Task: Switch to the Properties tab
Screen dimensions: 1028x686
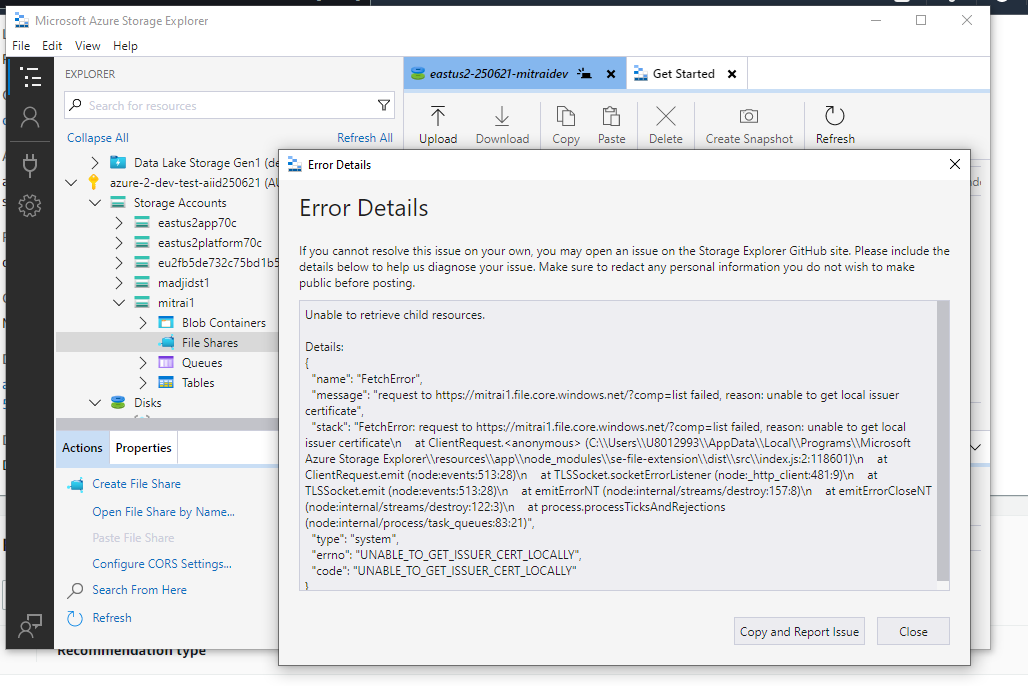Action: (x=144, y=448)
